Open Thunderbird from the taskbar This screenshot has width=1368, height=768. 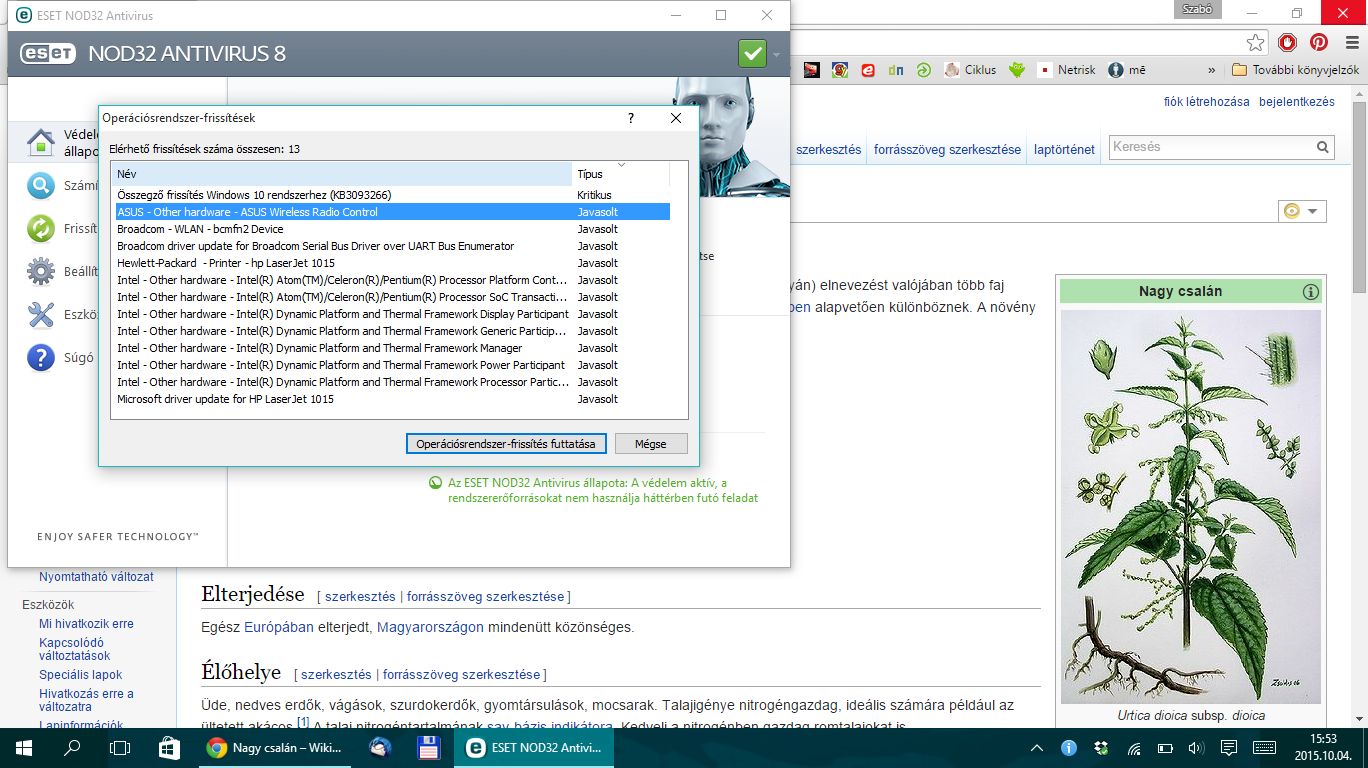(380, 747)
